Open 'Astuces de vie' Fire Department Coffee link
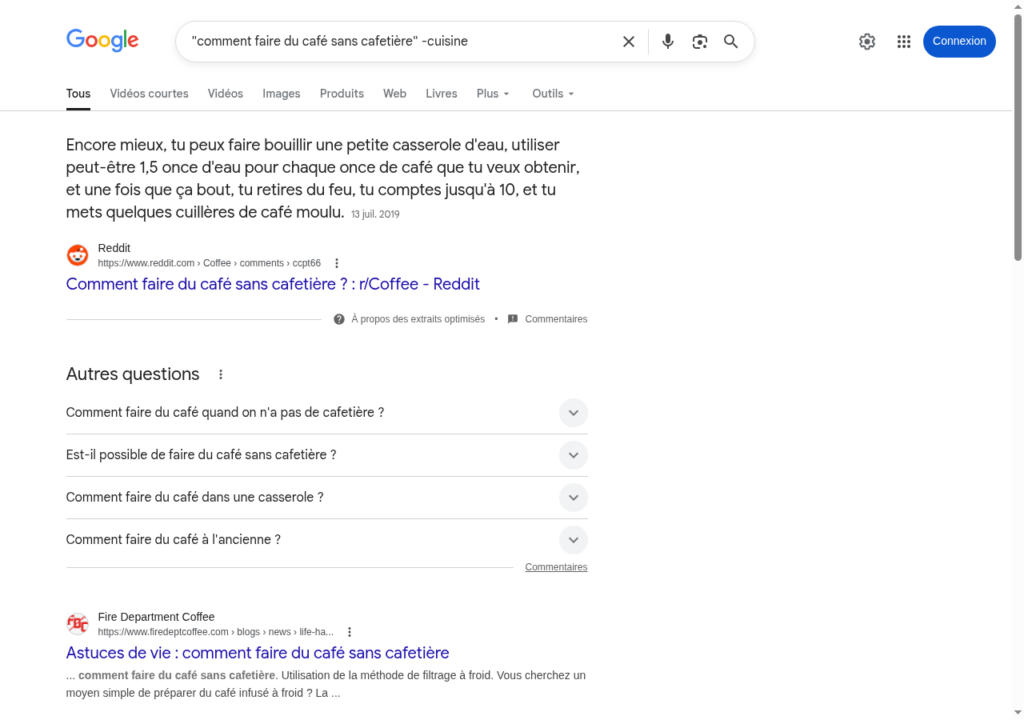 pos(257,653)
